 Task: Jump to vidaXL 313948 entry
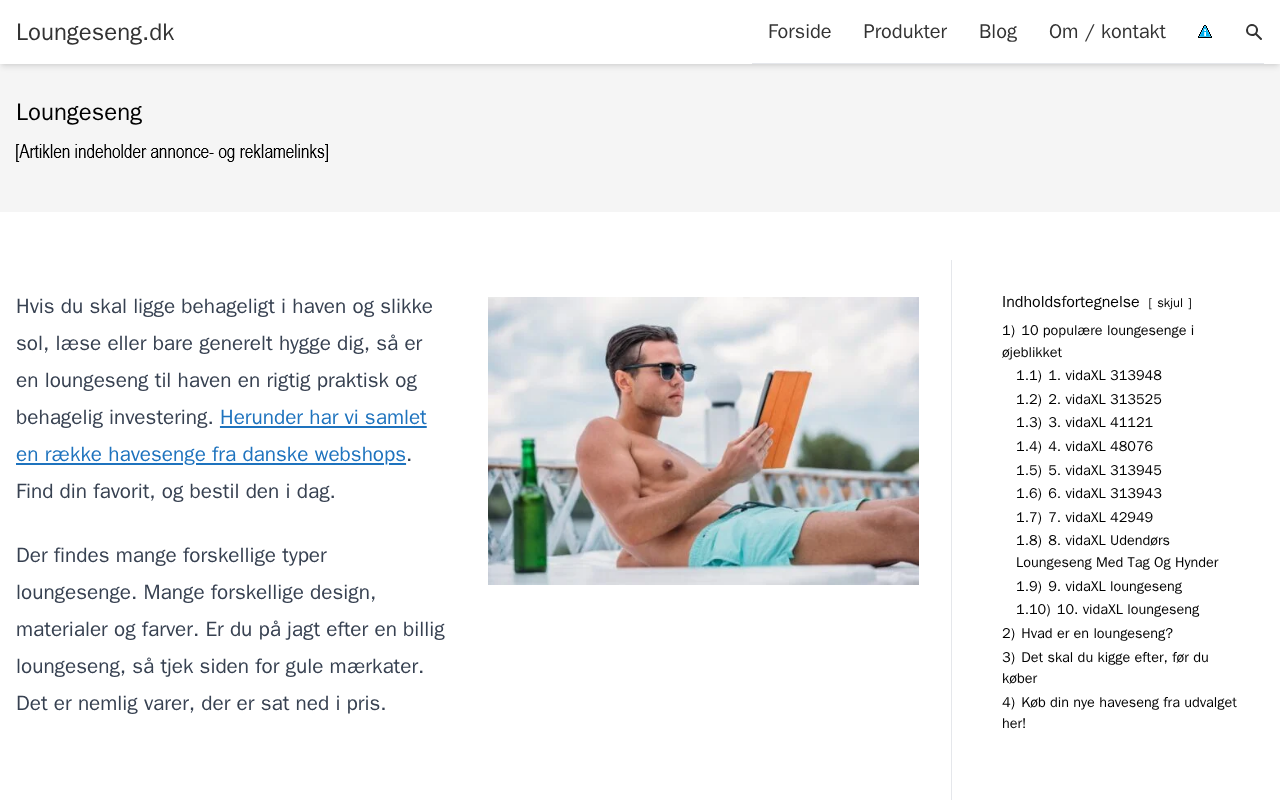pyautogui.click(x=1104, y=376)
